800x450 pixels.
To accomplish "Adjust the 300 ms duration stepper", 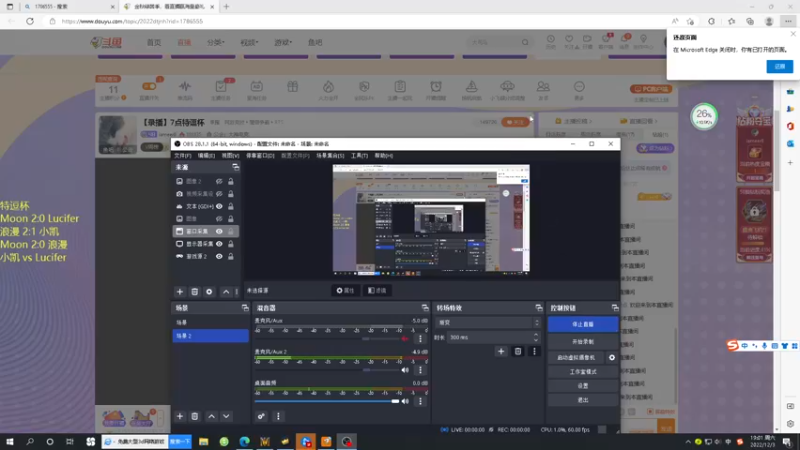I will (x=536, y=337).
